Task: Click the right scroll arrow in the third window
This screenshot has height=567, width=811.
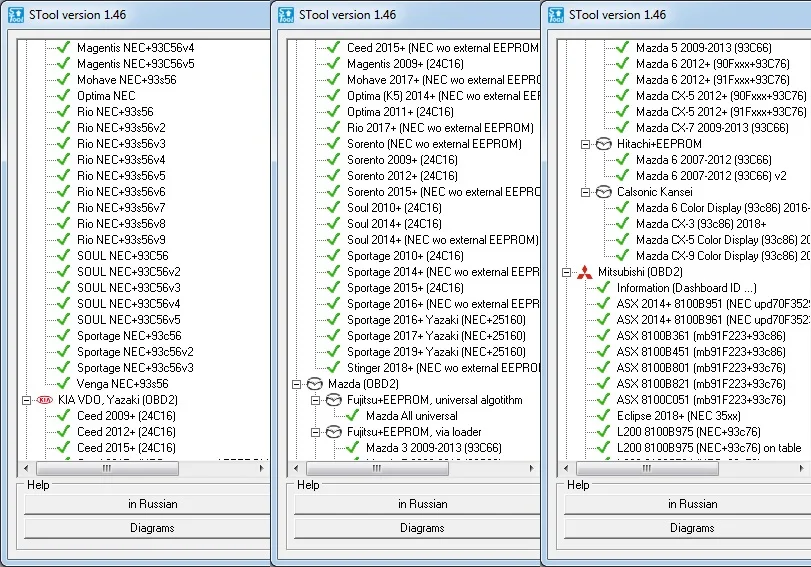Action: [801, 468]
